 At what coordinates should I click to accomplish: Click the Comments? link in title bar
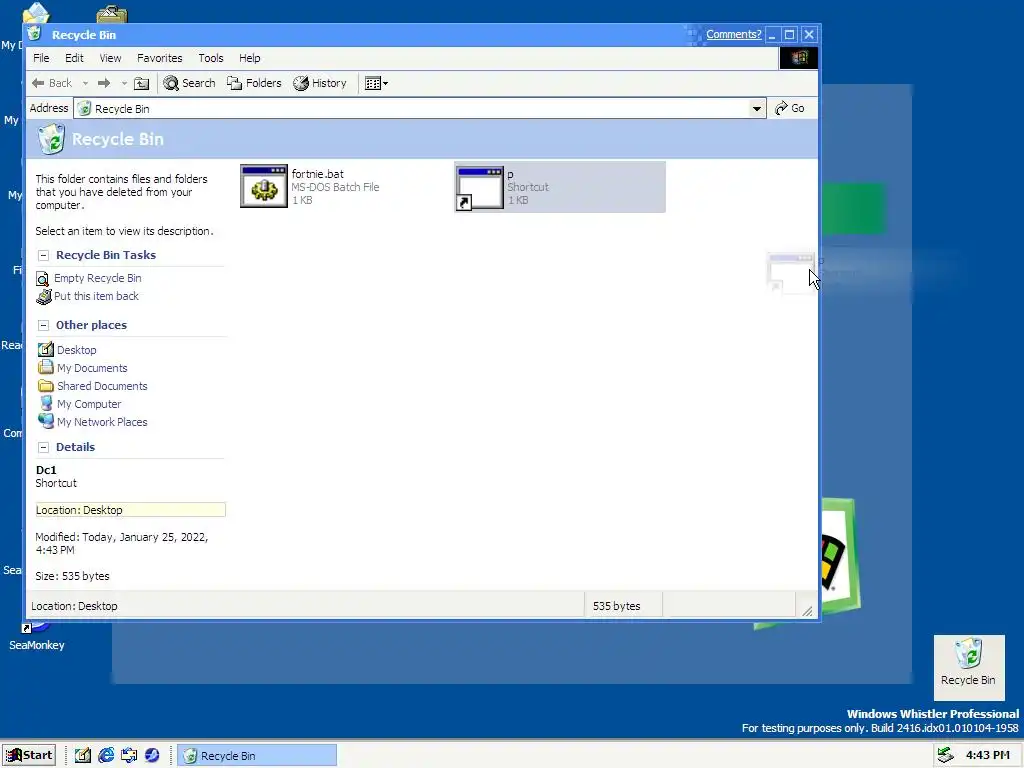[733, 34]
